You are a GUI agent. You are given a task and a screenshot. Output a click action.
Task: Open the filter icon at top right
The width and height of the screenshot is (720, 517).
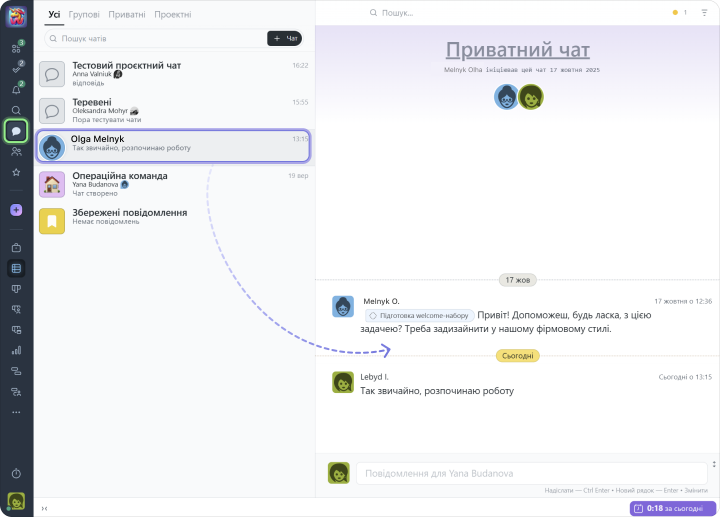coord(703,13)
